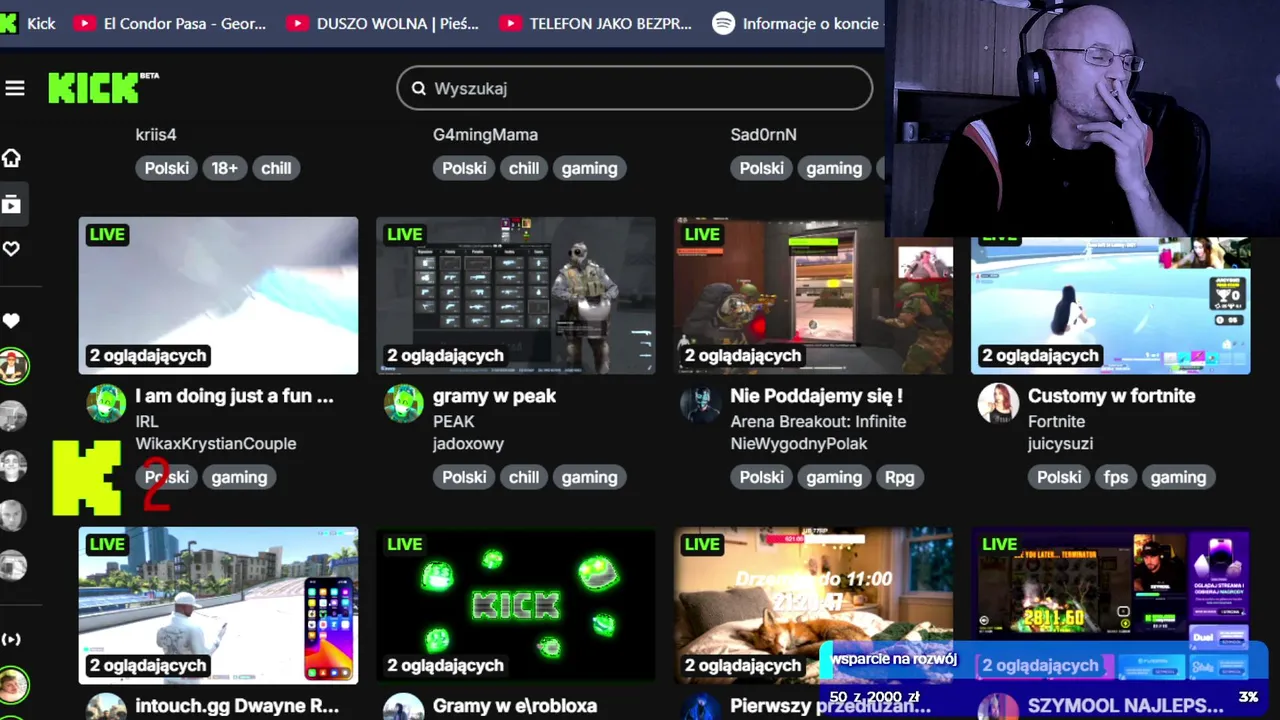Switch to DUSZO WOLNA browser tab
This screenshot has height=720, width=1280.
click(x=382, y=23)
